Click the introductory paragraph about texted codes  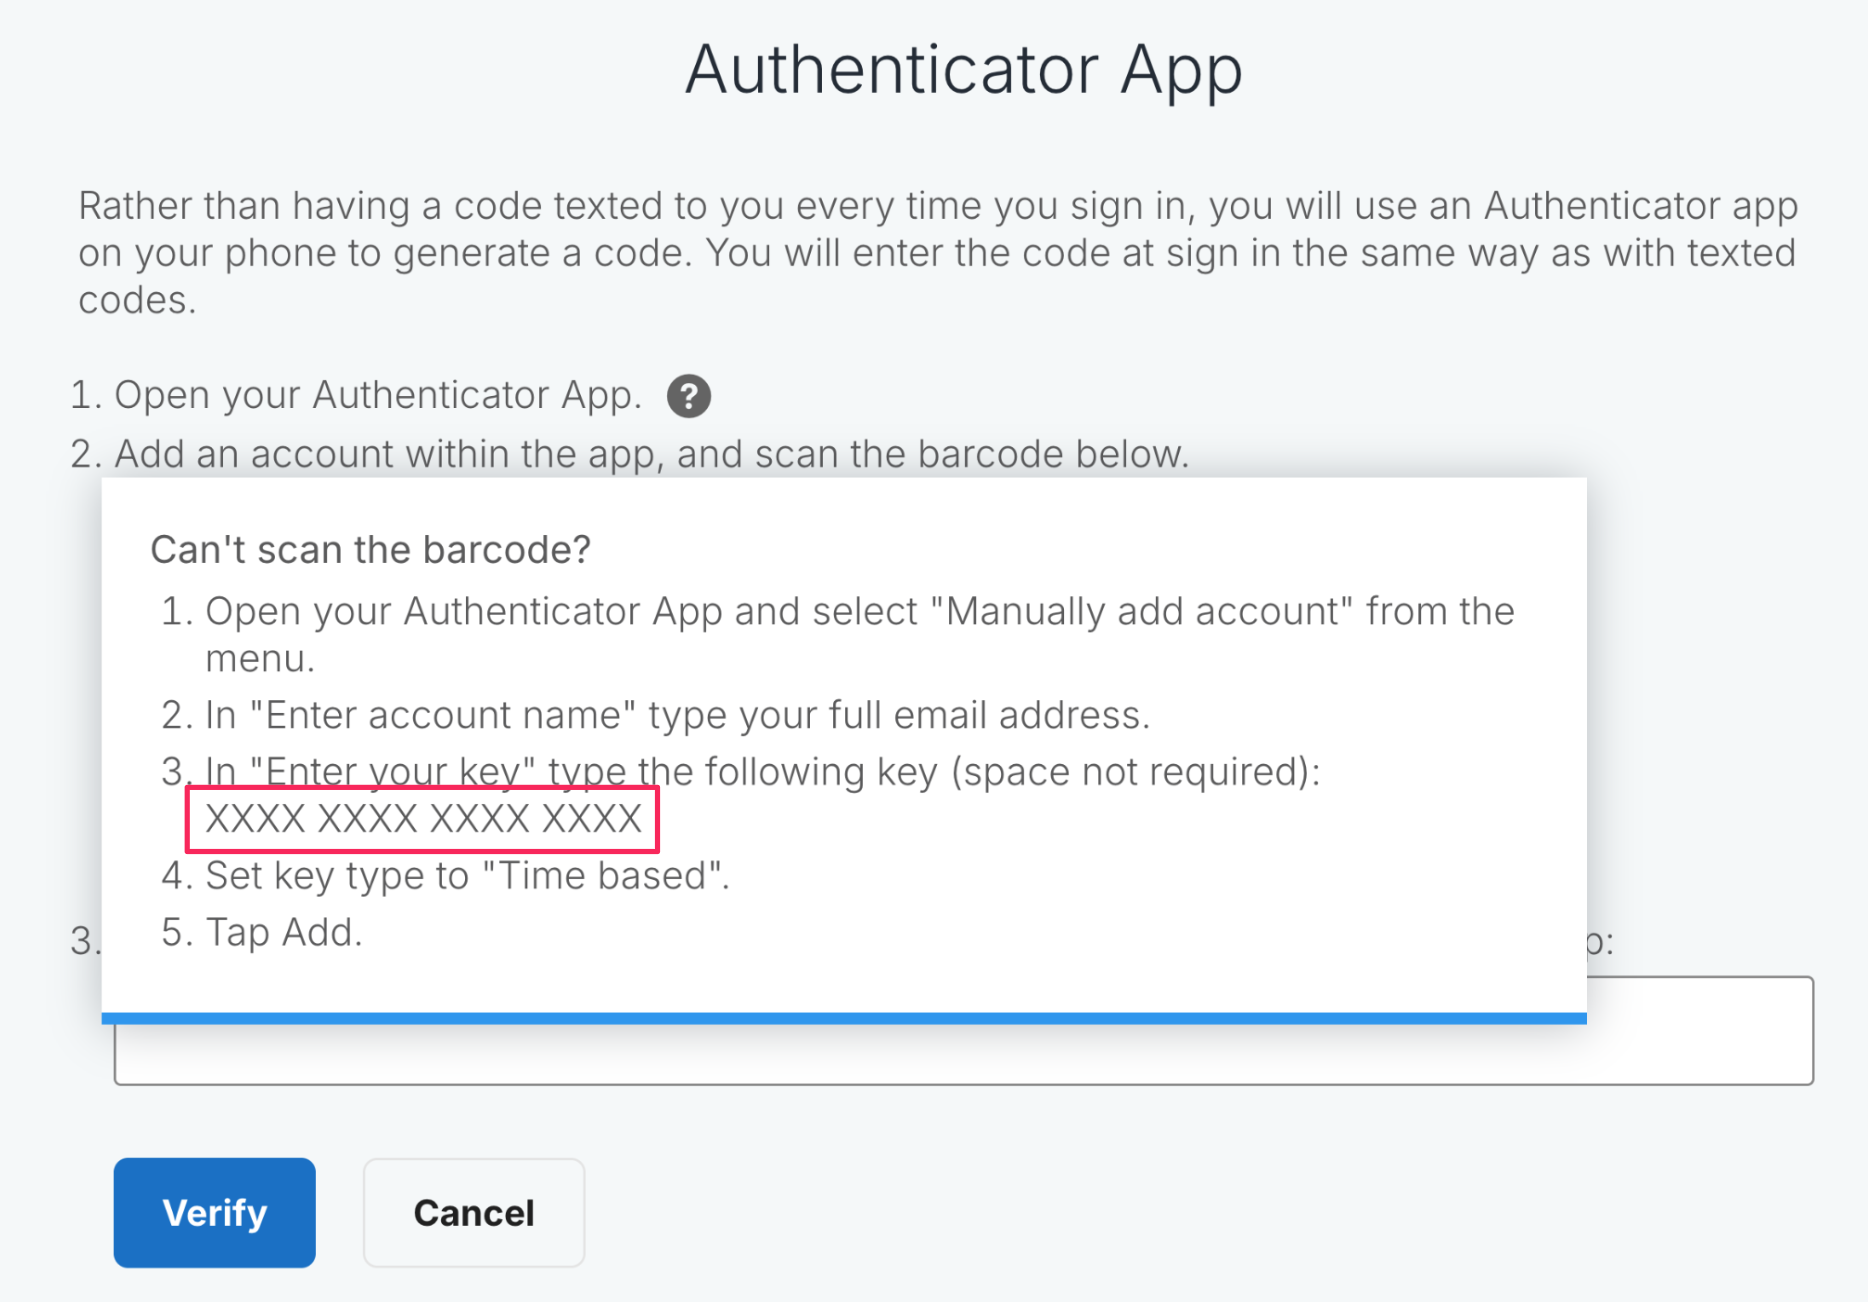[x=937, y=252]
